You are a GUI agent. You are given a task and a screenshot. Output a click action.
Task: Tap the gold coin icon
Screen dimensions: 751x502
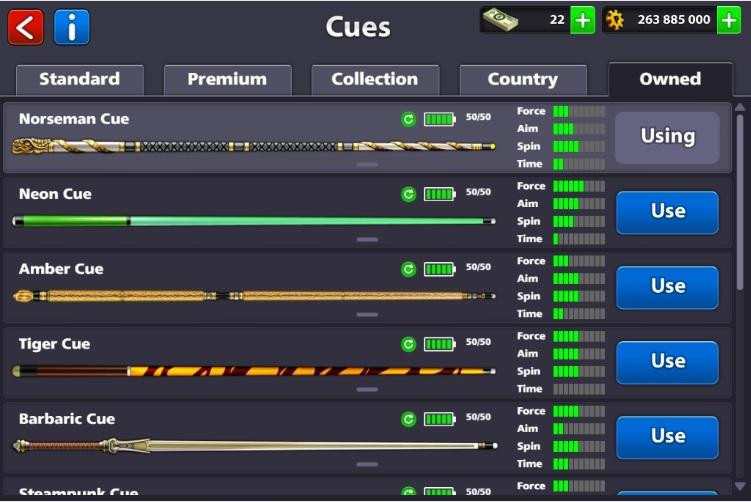tap(615, 20)
